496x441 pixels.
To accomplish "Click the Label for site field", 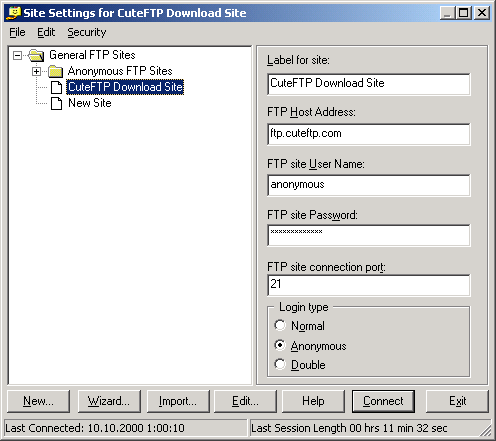I will click(x=369, y=84).
